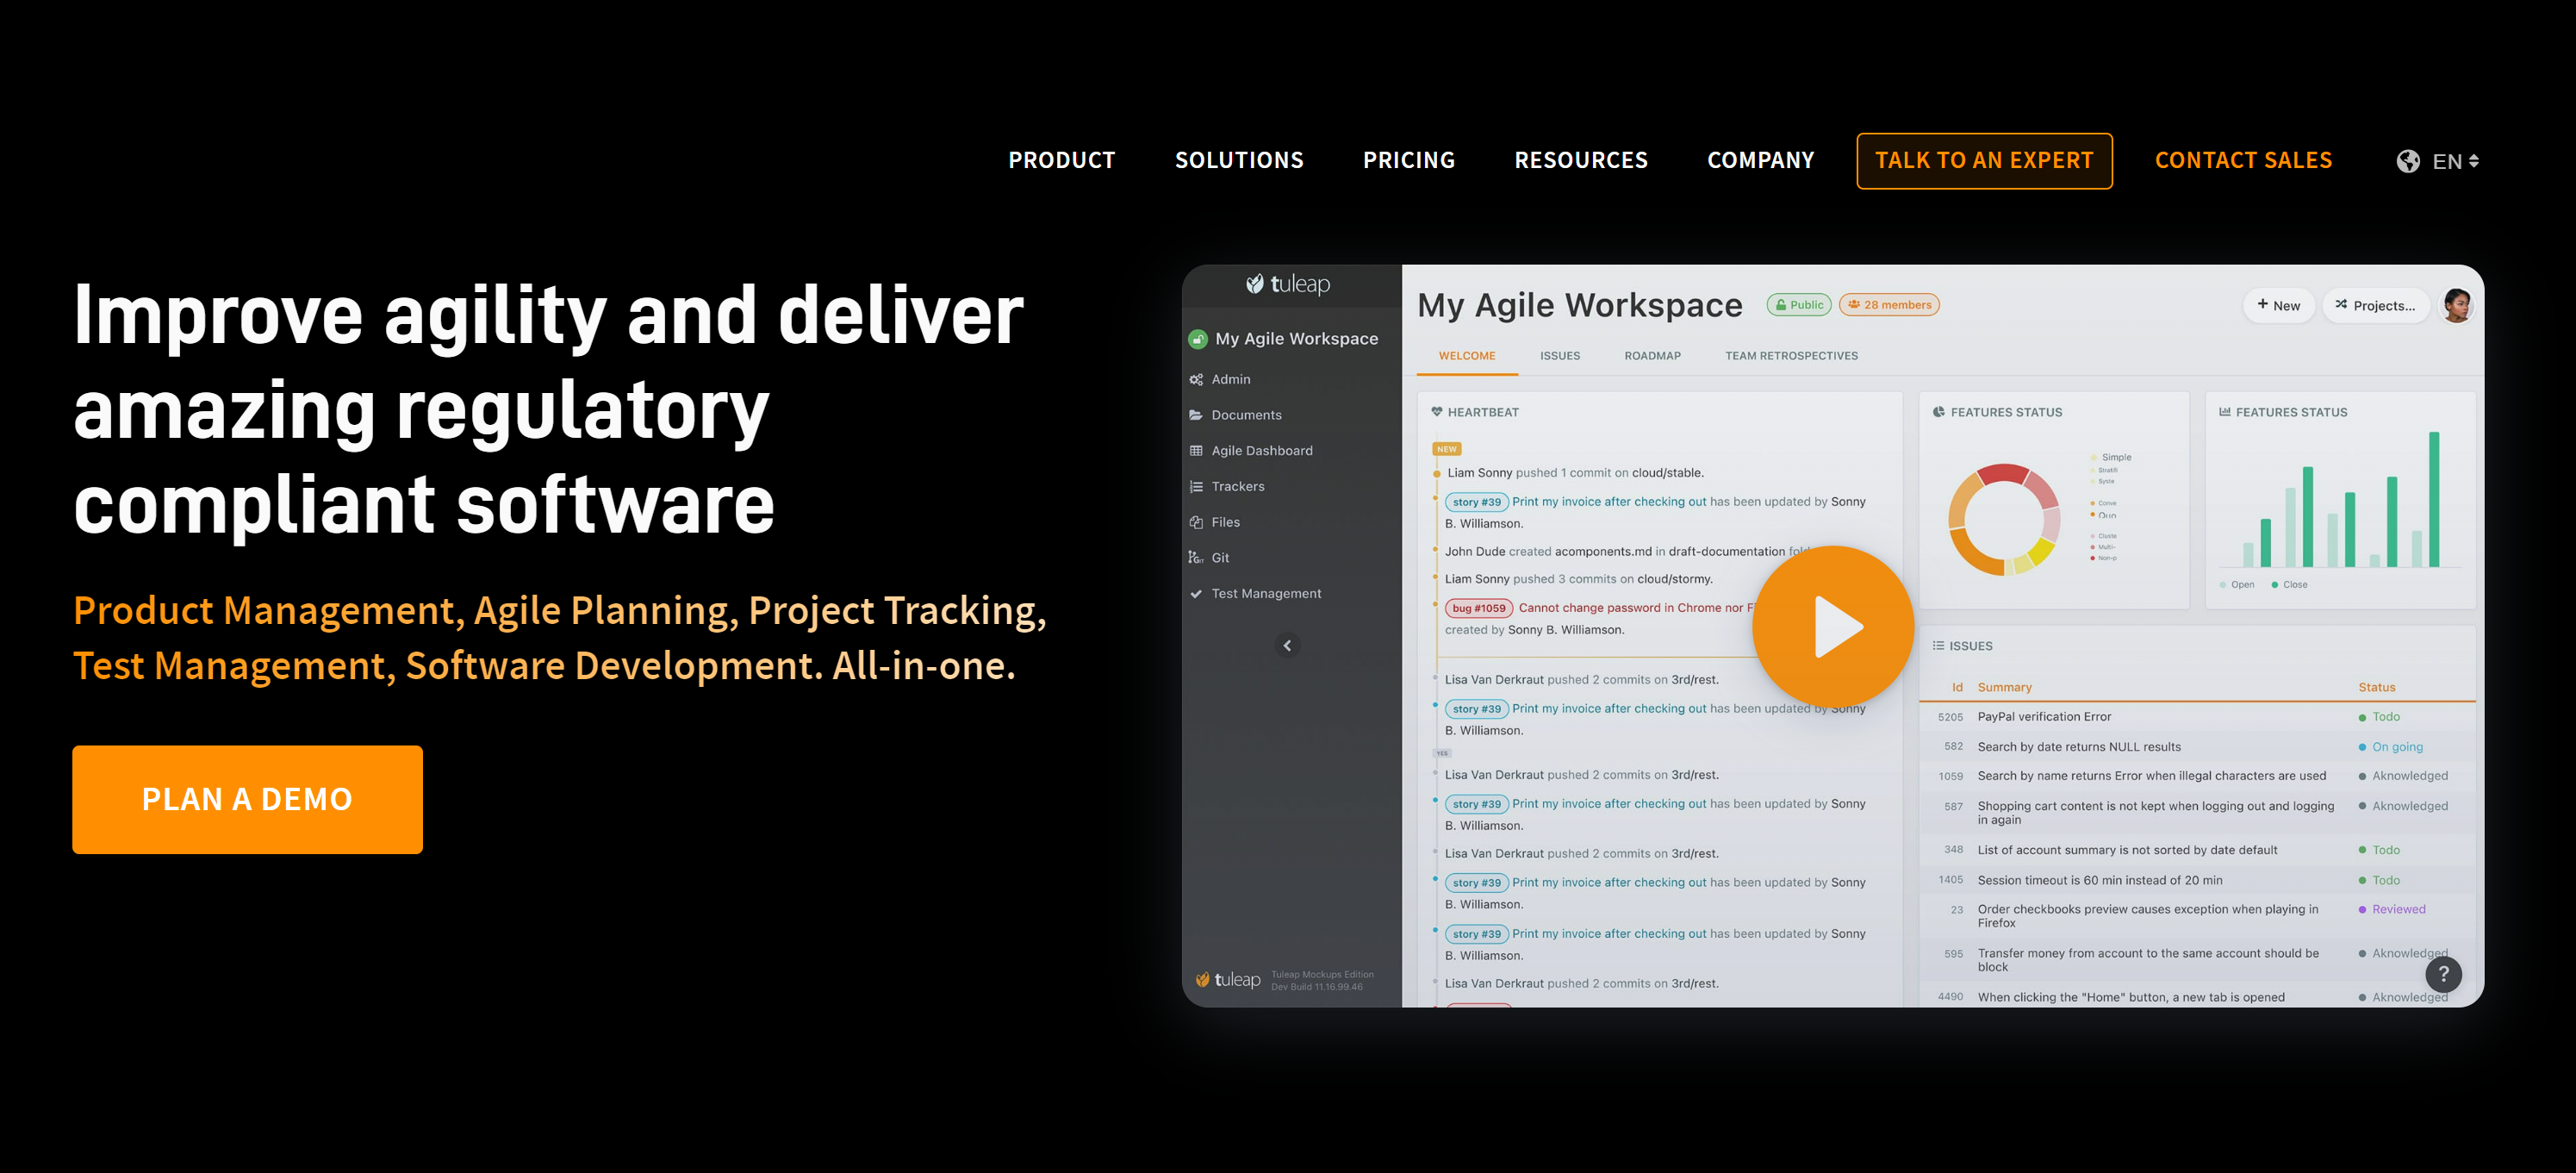The image size is (2576, 1173).
Task: Select the WELCOME tab
Action: [x=1467, y=356]
